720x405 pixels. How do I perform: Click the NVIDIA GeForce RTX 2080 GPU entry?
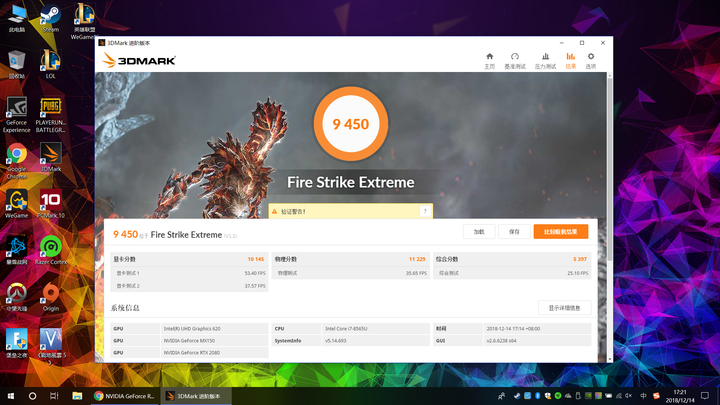pos(191,353)
